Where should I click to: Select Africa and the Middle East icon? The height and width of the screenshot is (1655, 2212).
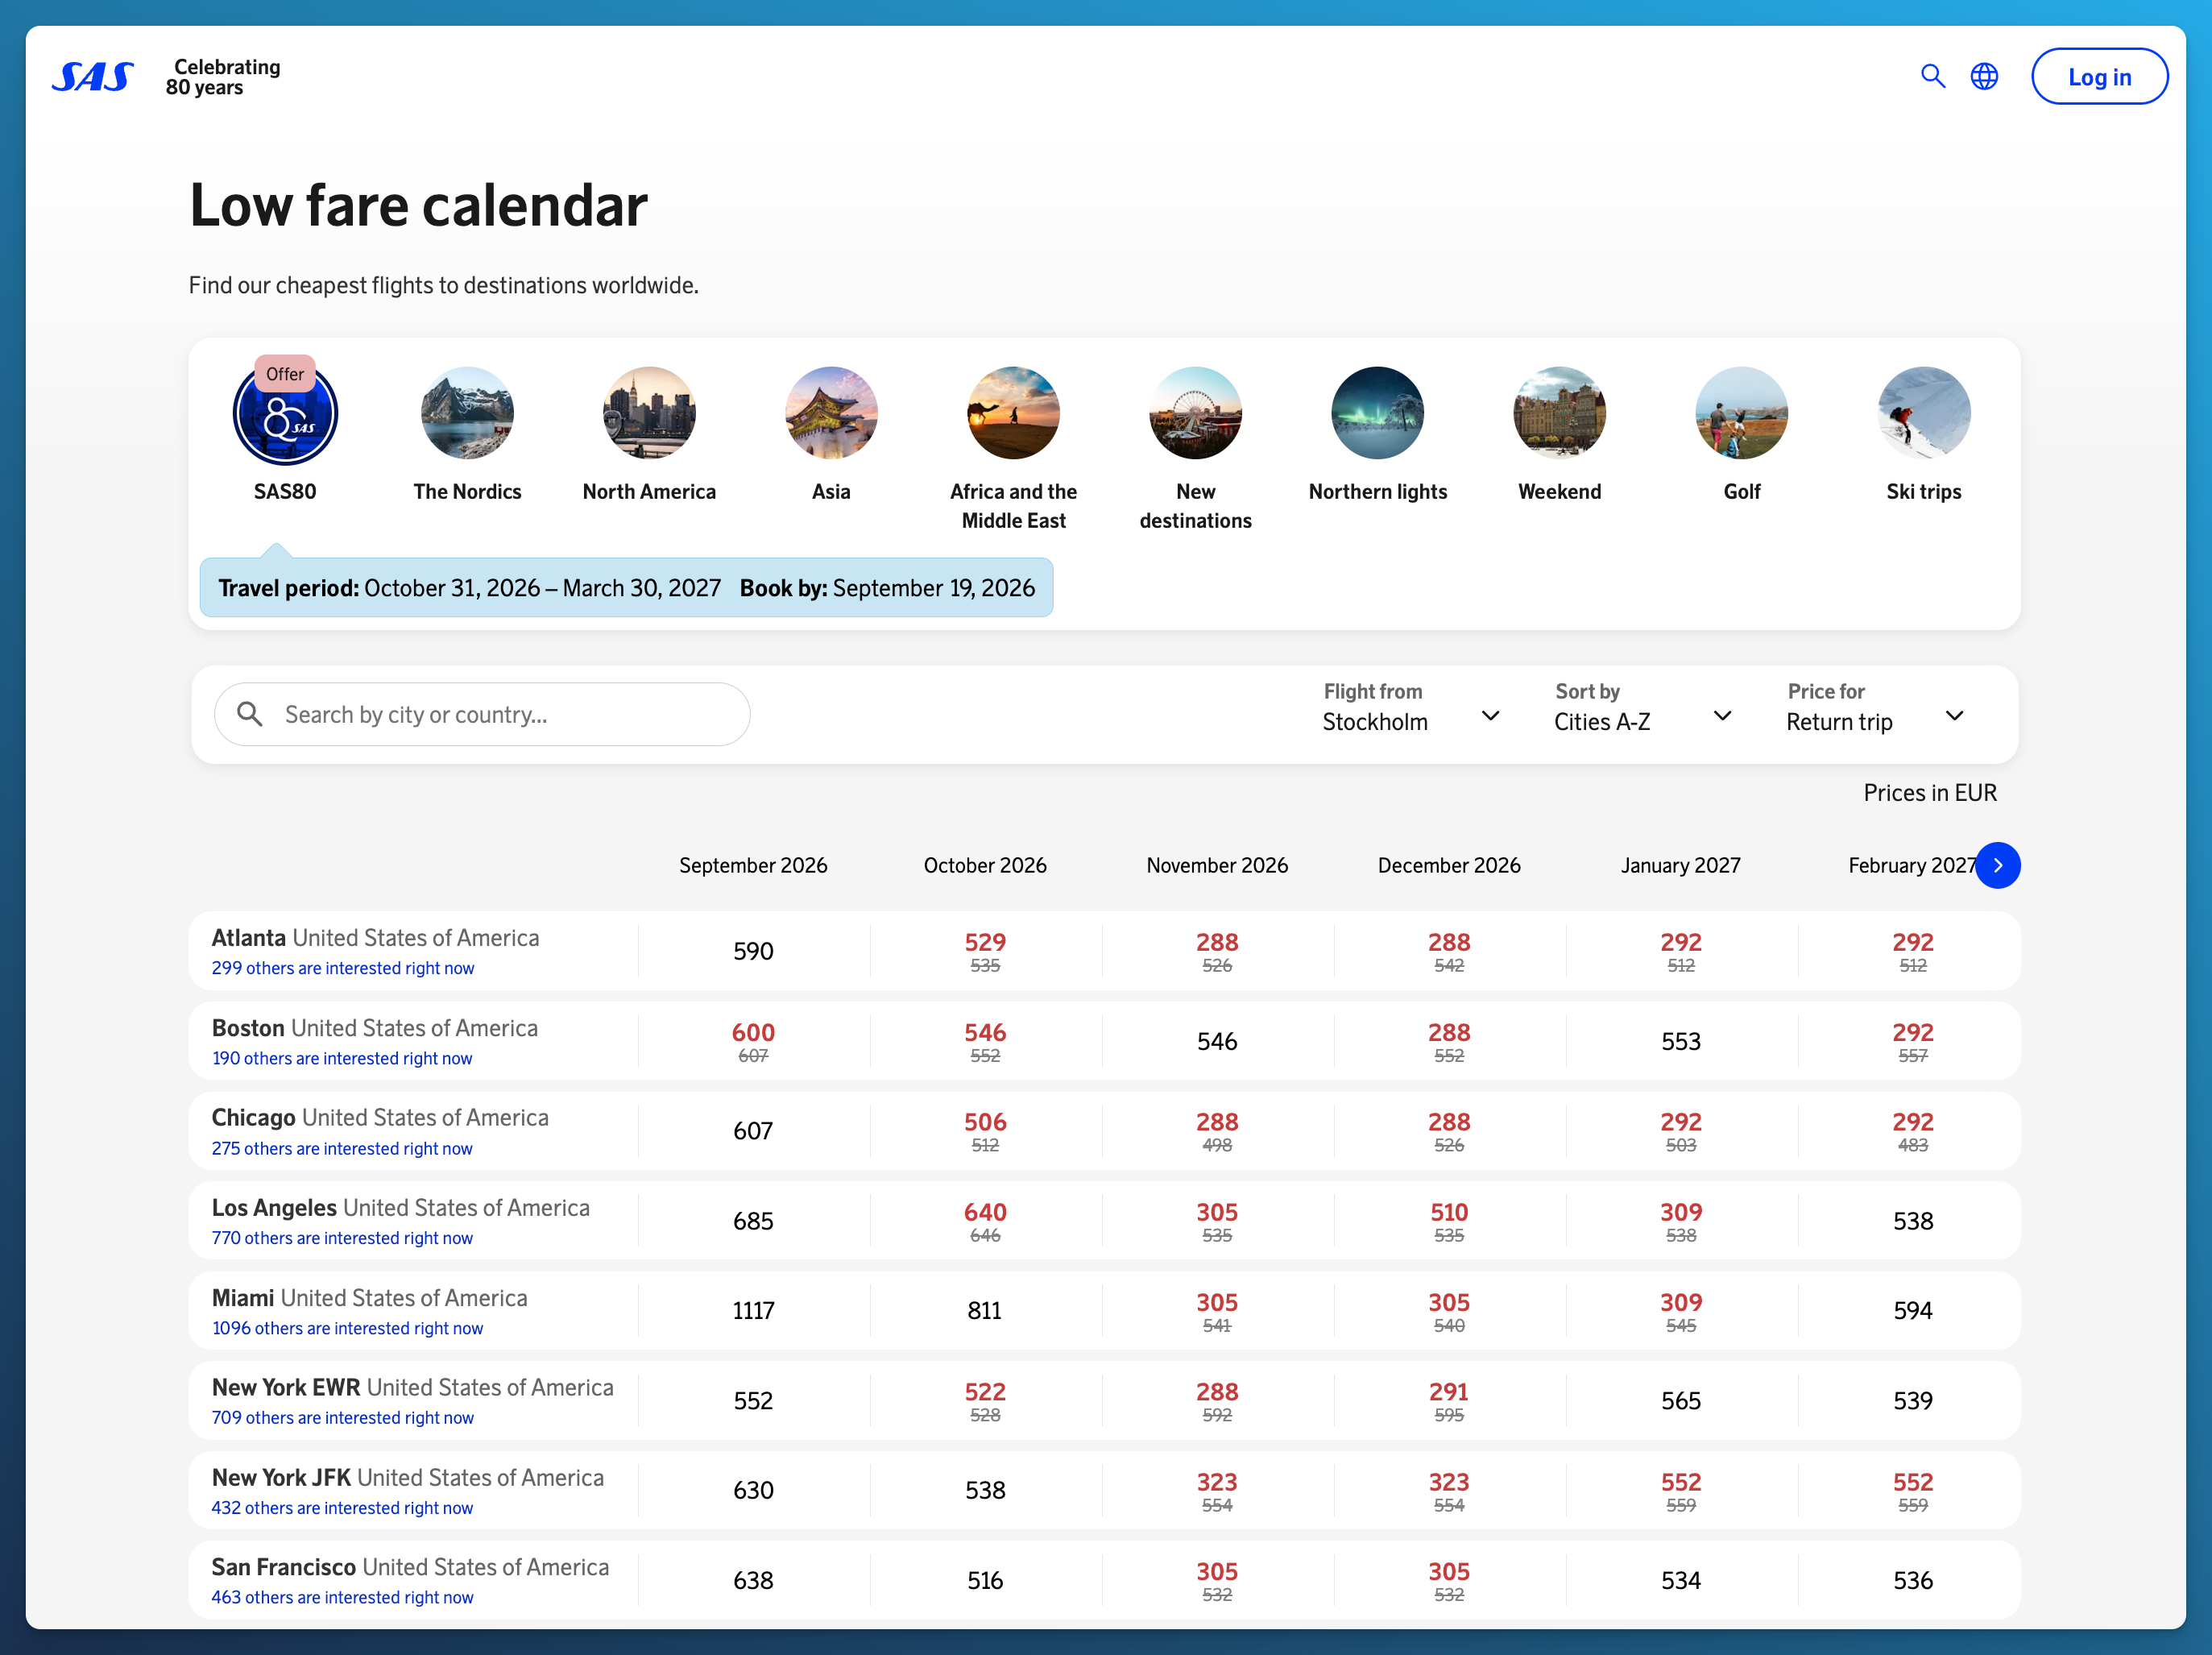coord(1013,413)
